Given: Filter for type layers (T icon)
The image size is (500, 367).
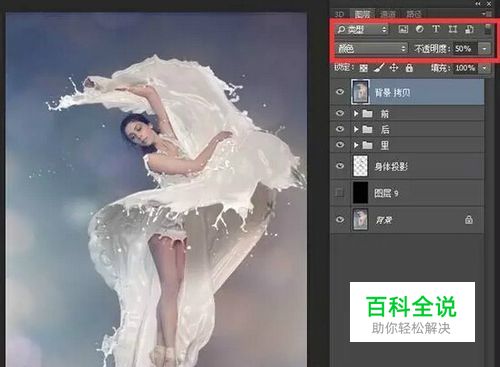Looking at the screenshot, I should [436, 29].
